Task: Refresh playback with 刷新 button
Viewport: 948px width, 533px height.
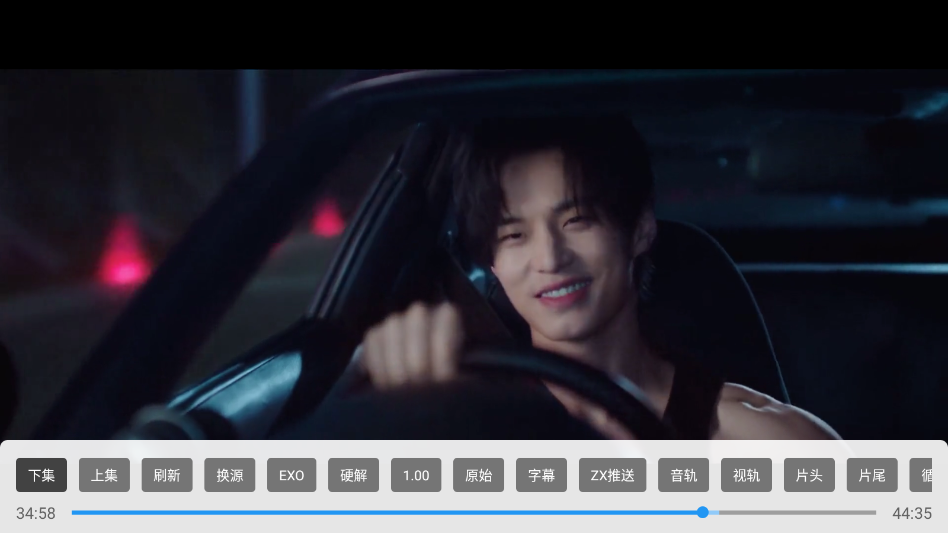Action: 167,475
